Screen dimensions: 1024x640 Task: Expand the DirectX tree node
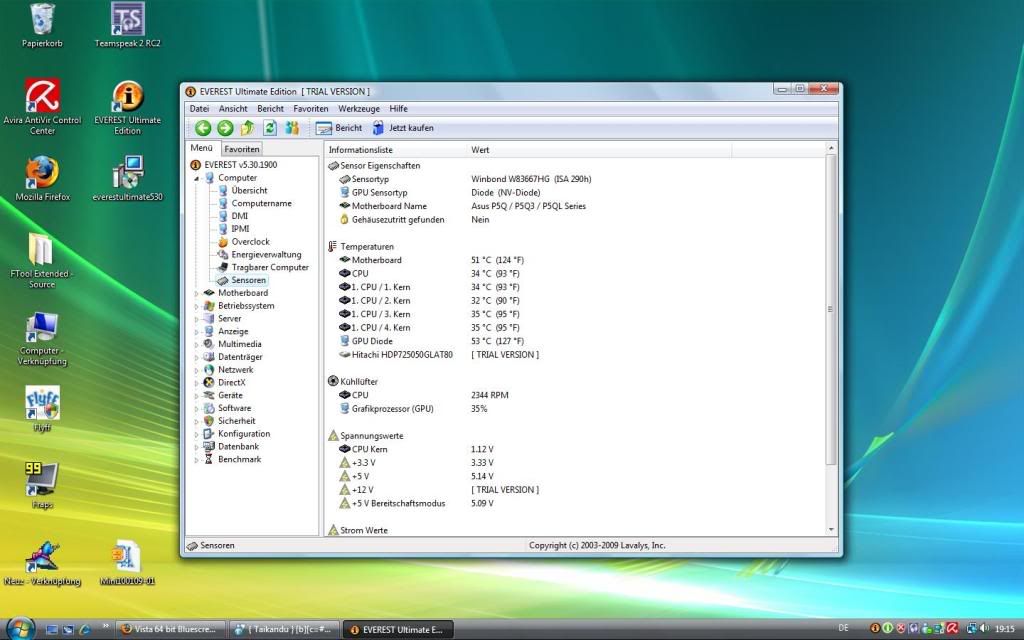click(x=197, y=383)
